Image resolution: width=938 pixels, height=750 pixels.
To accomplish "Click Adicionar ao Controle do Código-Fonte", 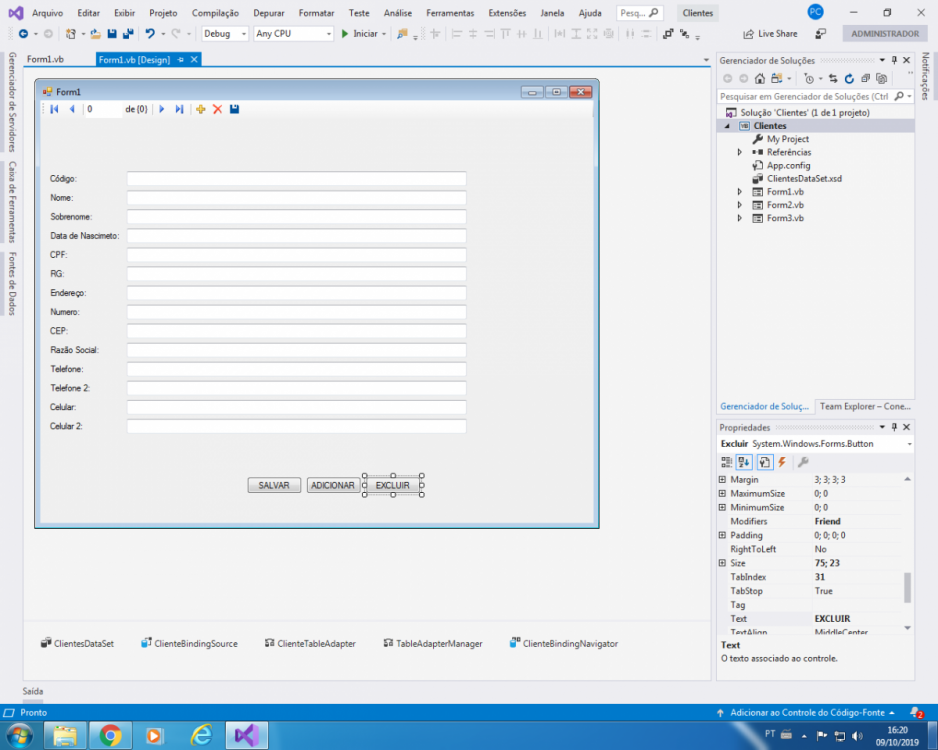I will point(806,712).
